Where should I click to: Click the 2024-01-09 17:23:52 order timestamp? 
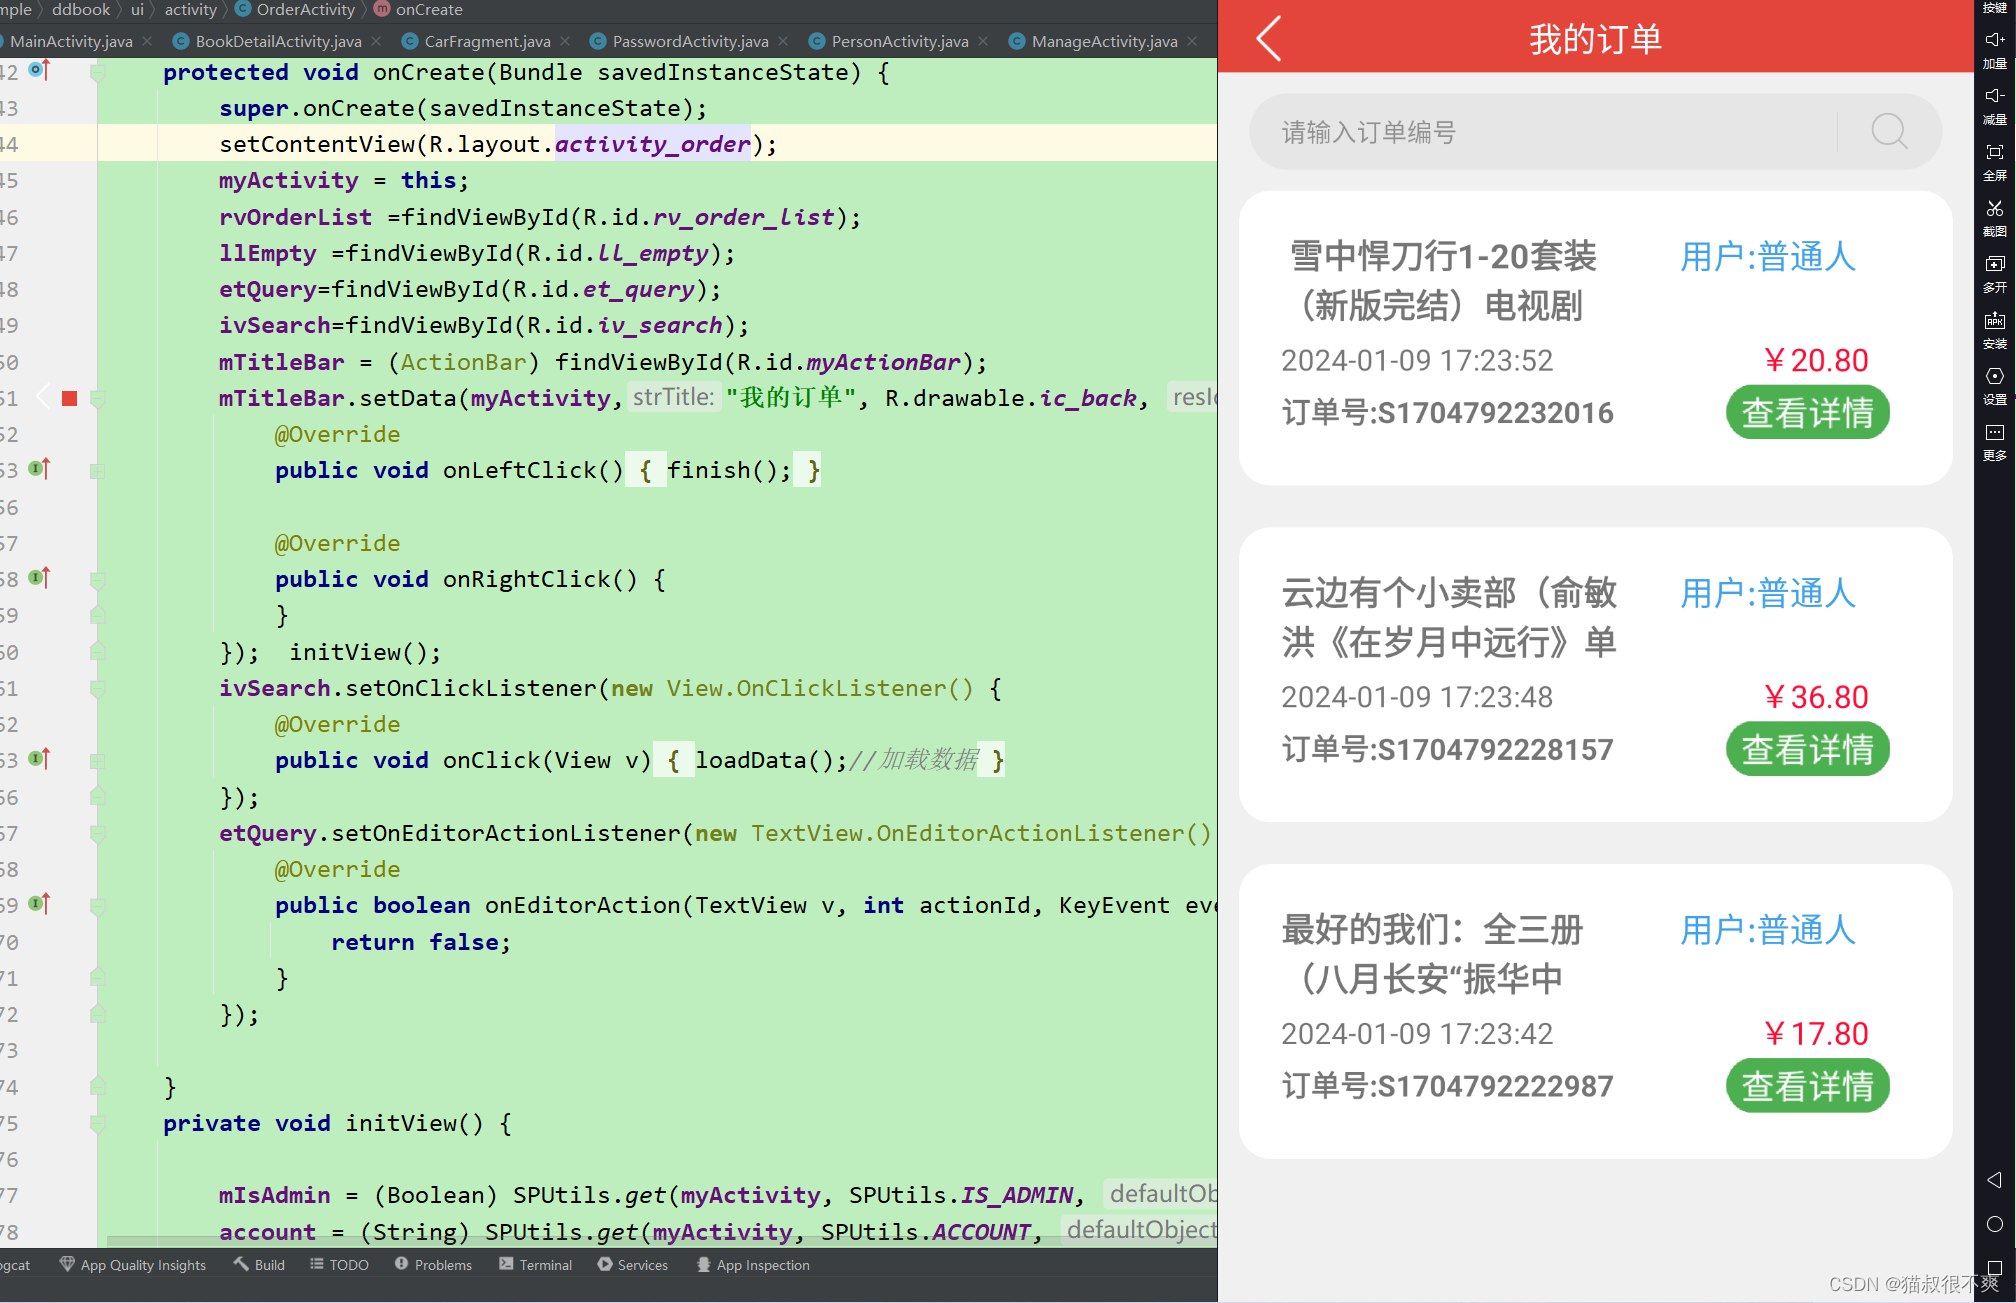pyautogui.click(x=1417, y=360)
